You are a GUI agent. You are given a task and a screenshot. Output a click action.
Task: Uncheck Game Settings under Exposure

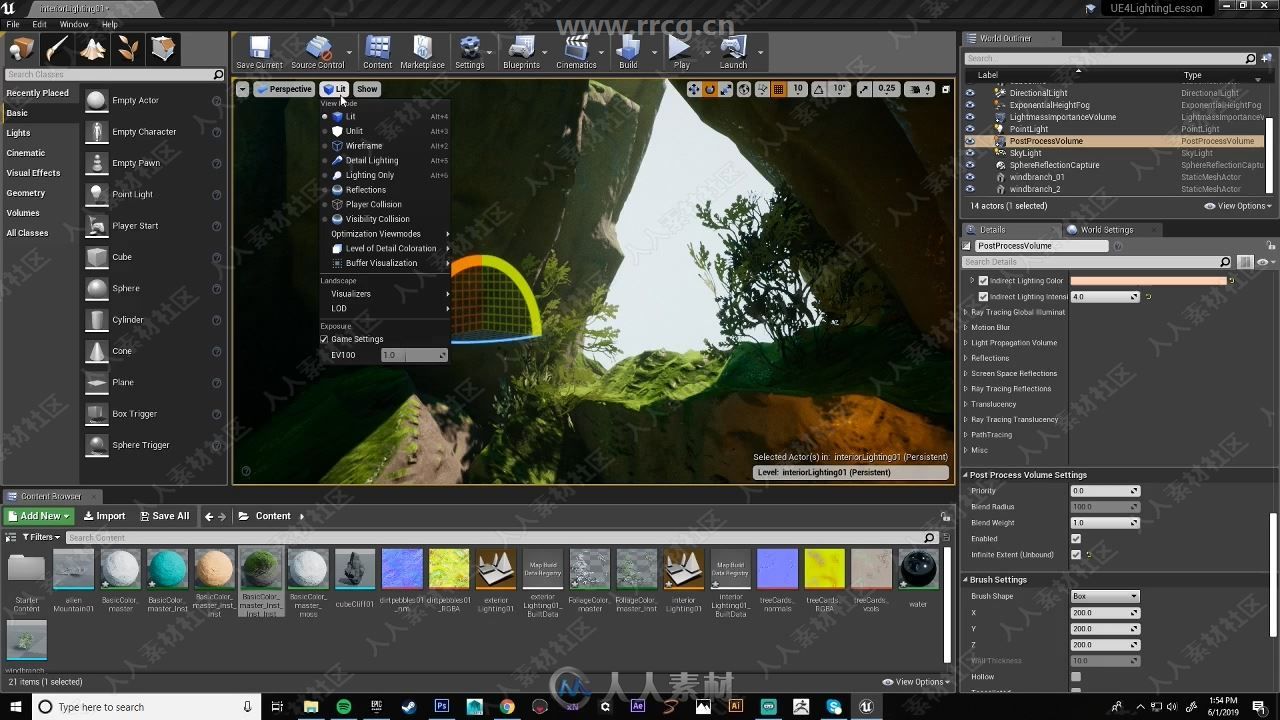pyautogui.click(x=324, y=339)
